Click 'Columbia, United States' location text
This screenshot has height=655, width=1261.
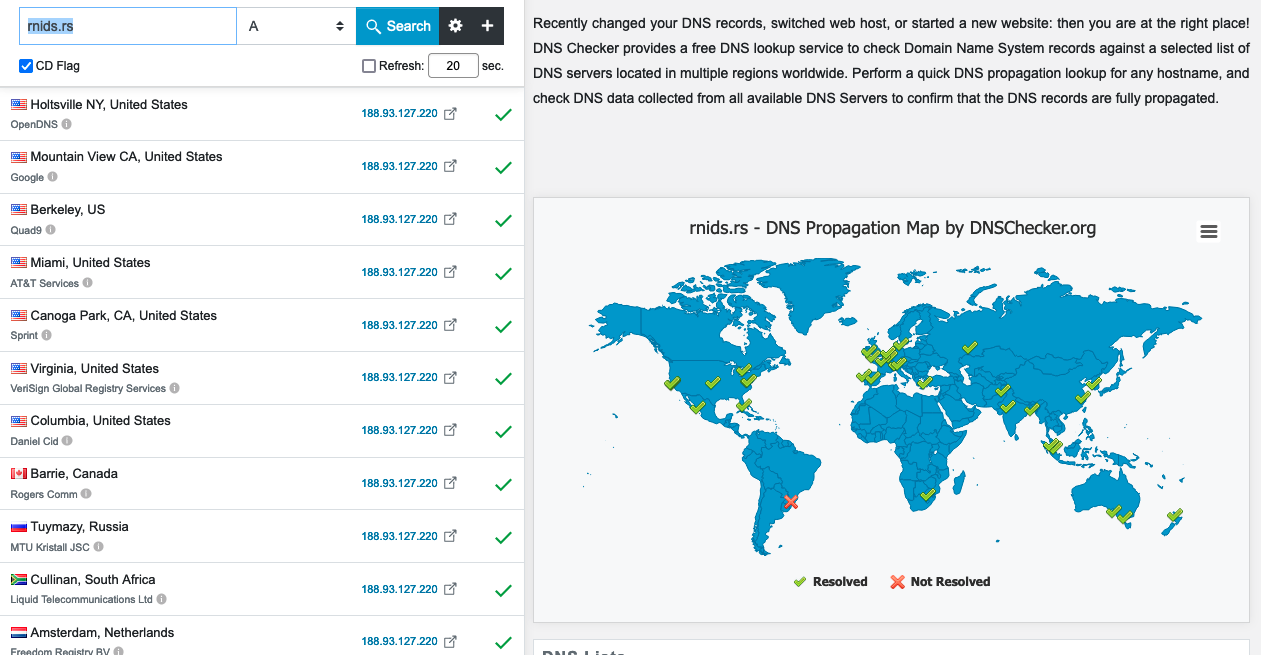pos(101,420)
